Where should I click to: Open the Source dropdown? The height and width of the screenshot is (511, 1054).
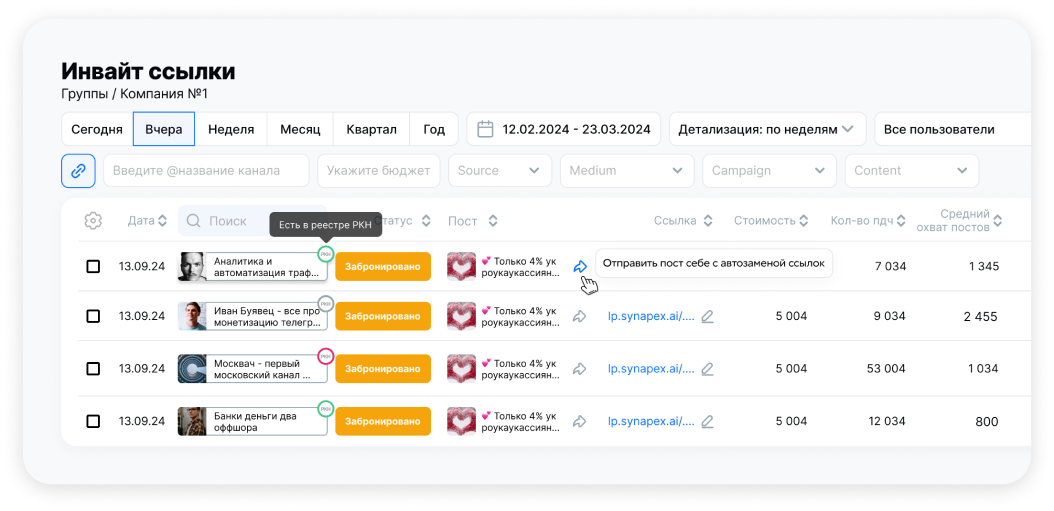tap(499, 170)
